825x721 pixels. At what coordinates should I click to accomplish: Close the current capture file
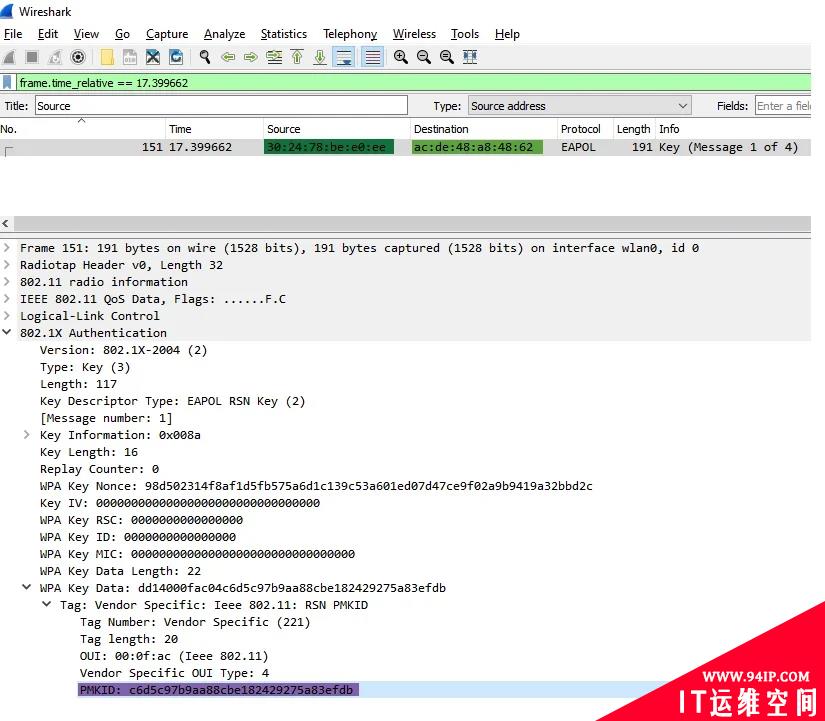[153, 57]
